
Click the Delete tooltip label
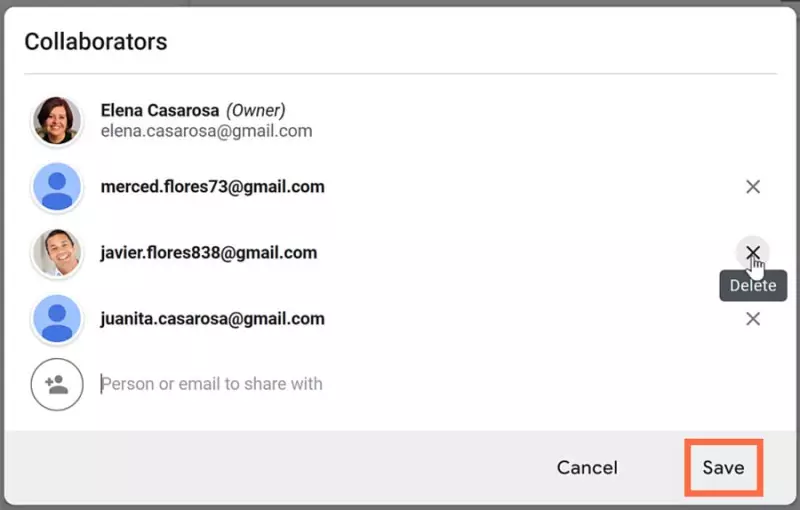point(753,286)
